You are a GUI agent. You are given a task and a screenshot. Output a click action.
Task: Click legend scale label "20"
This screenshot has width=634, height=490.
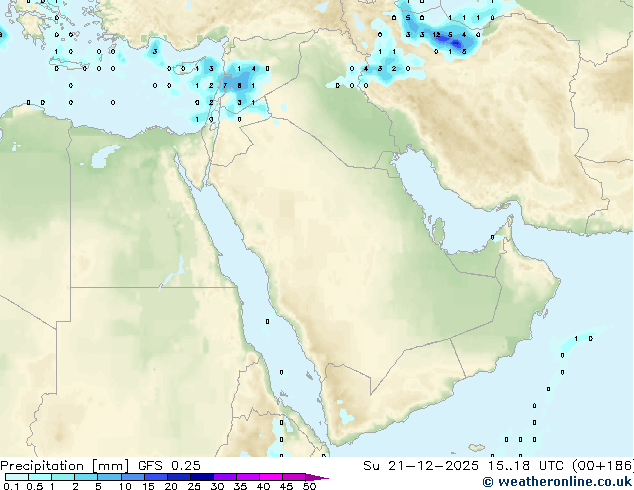(171, 486)
